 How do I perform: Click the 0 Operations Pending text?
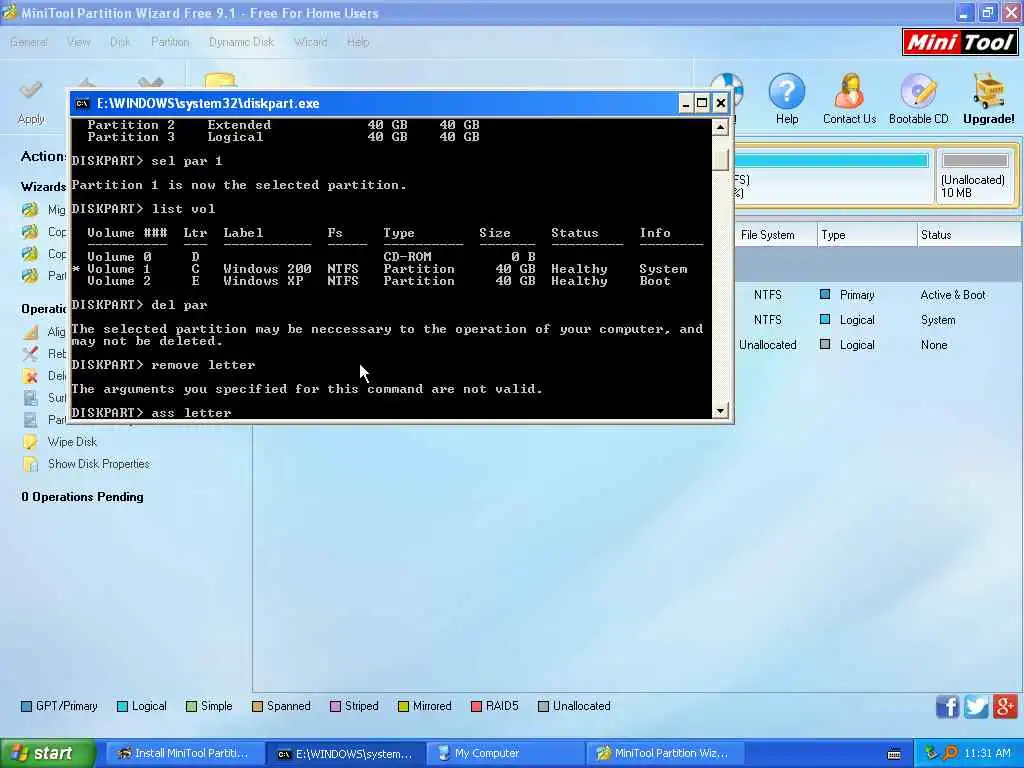pyautogui.click(x=82, y=497)
